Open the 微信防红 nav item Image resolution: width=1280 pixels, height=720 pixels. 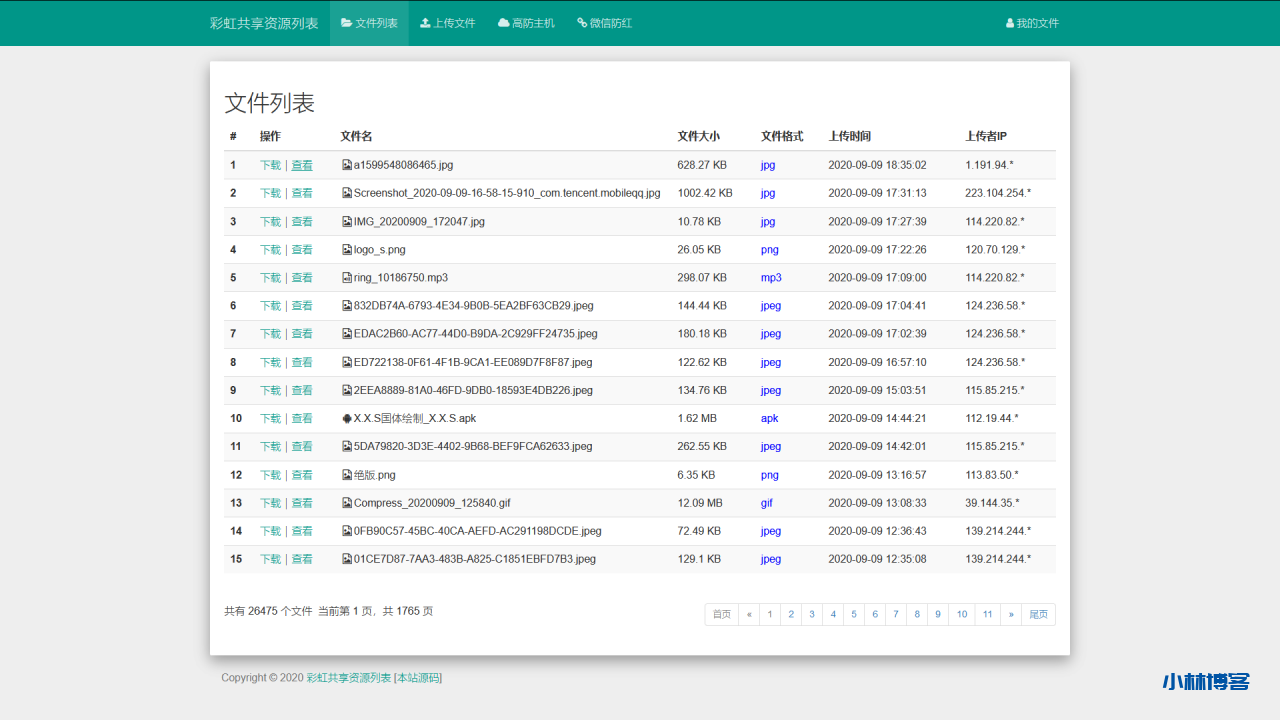click(604, 23)
